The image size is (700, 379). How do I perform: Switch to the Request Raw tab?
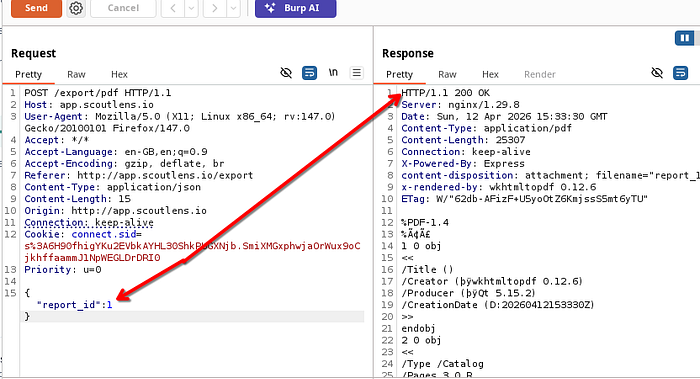(x=76, y=75)
